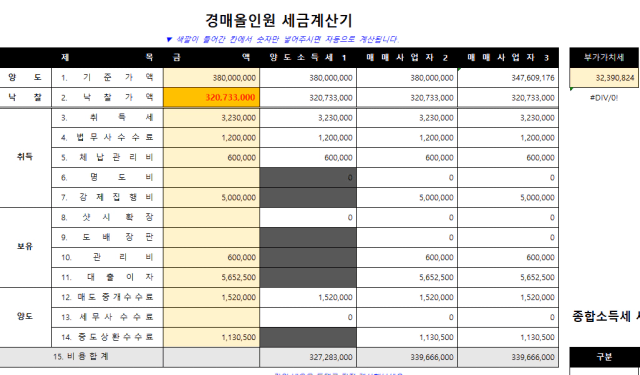
Task: Select the empty 샷시확장 input cell
Action: point(211,217)
